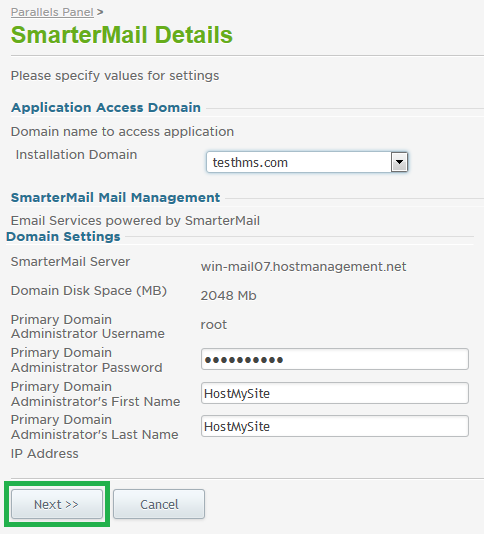Click the Domain Settings section heading
The image size is (484, 534).
tap(63, 236)
